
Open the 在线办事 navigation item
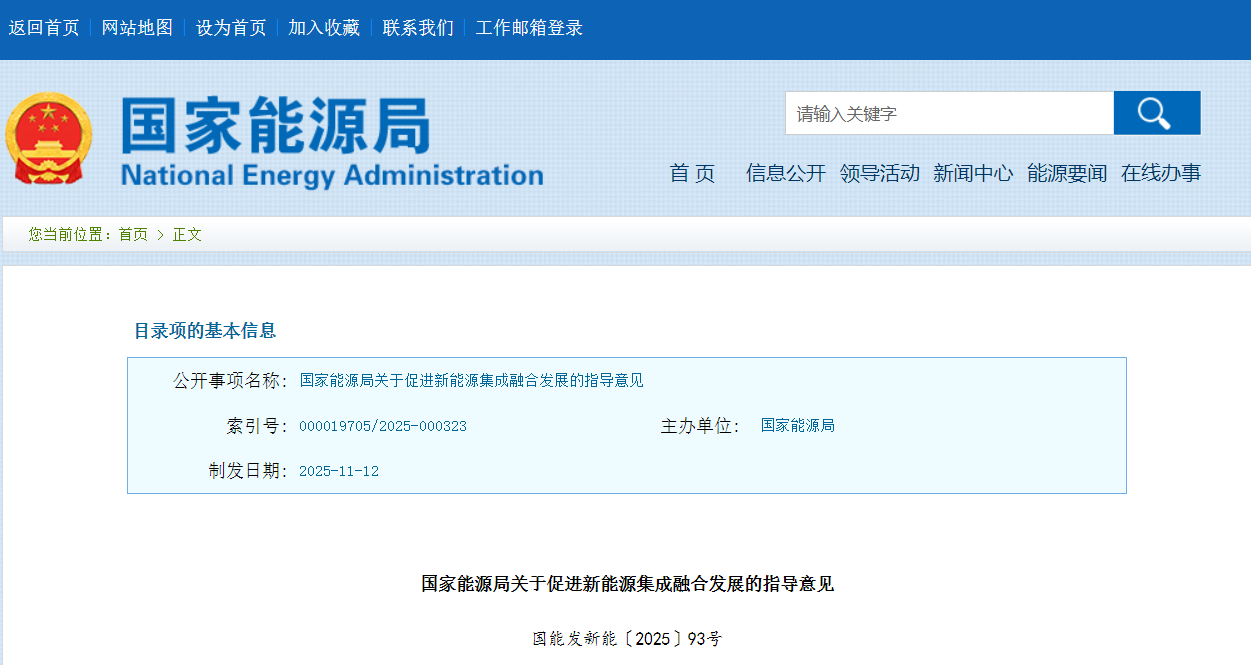1160,173
